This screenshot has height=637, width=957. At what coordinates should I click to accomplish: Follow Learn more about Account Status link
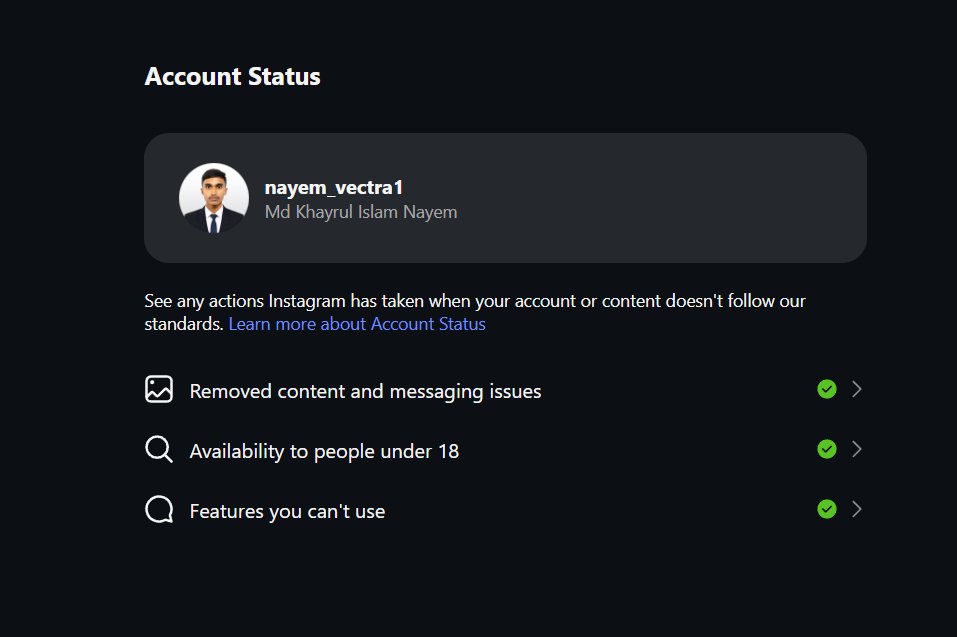point(357,323)
